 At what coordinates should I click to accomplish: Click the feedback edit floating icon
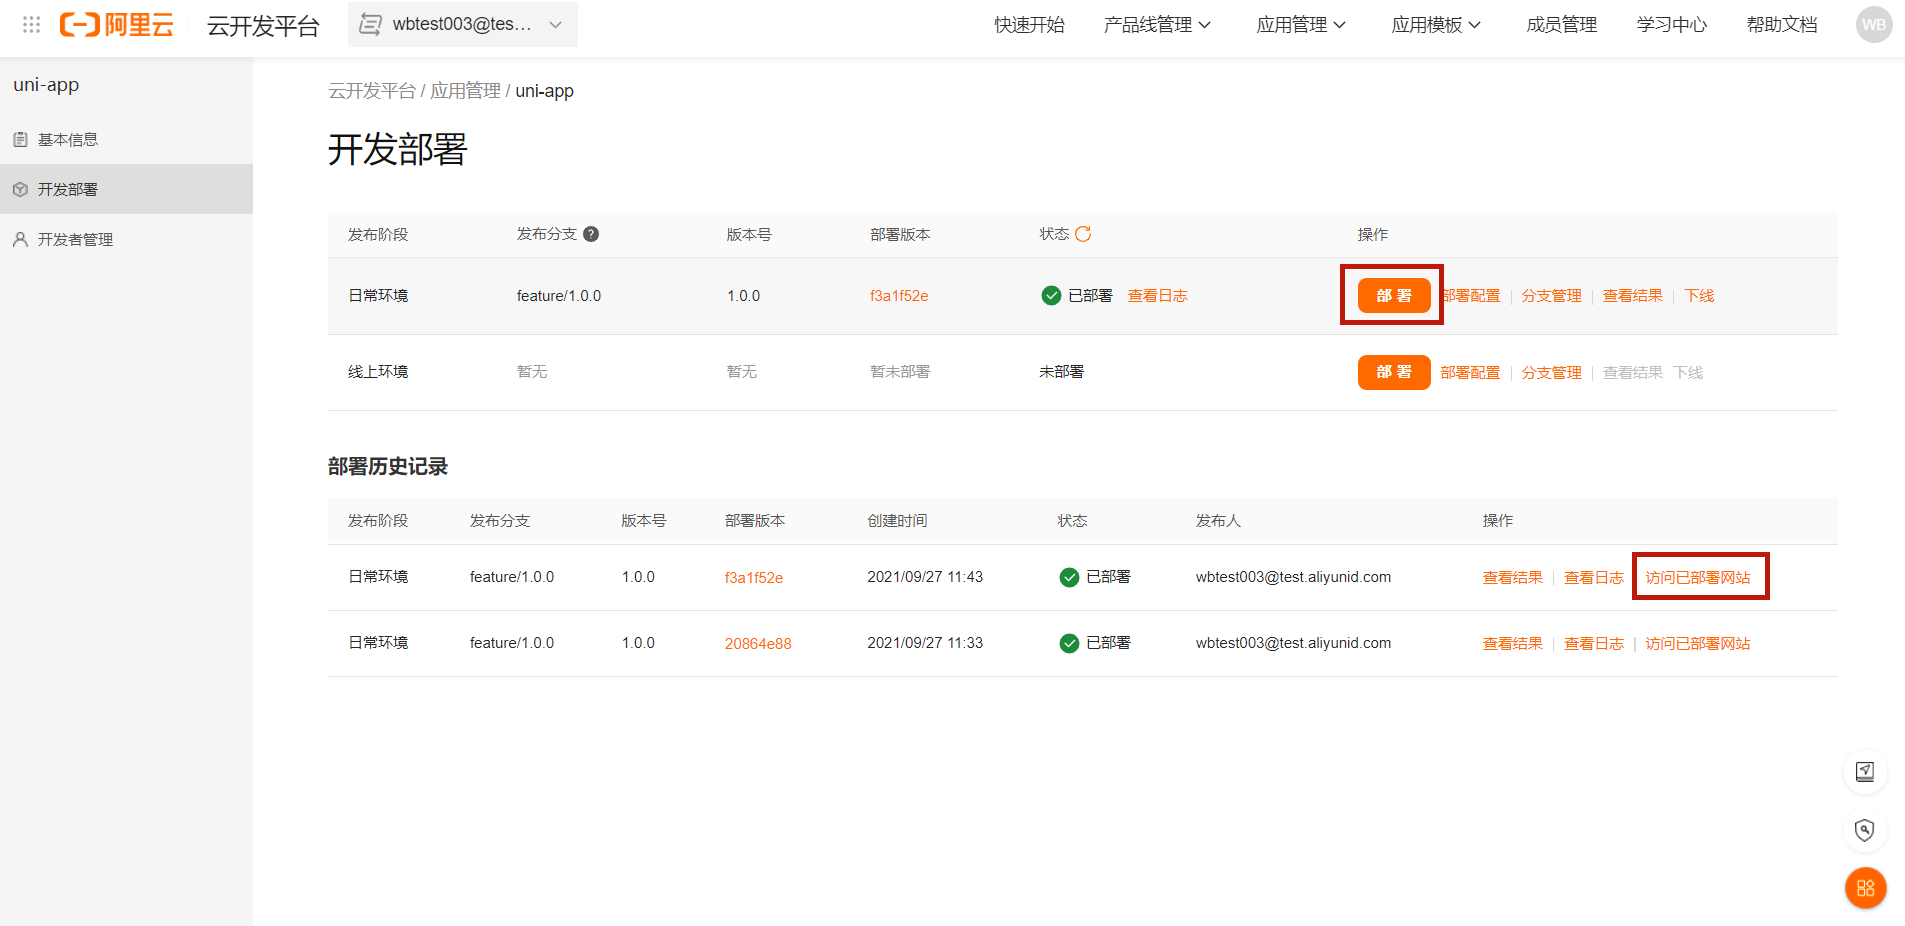click(1865, 772)
